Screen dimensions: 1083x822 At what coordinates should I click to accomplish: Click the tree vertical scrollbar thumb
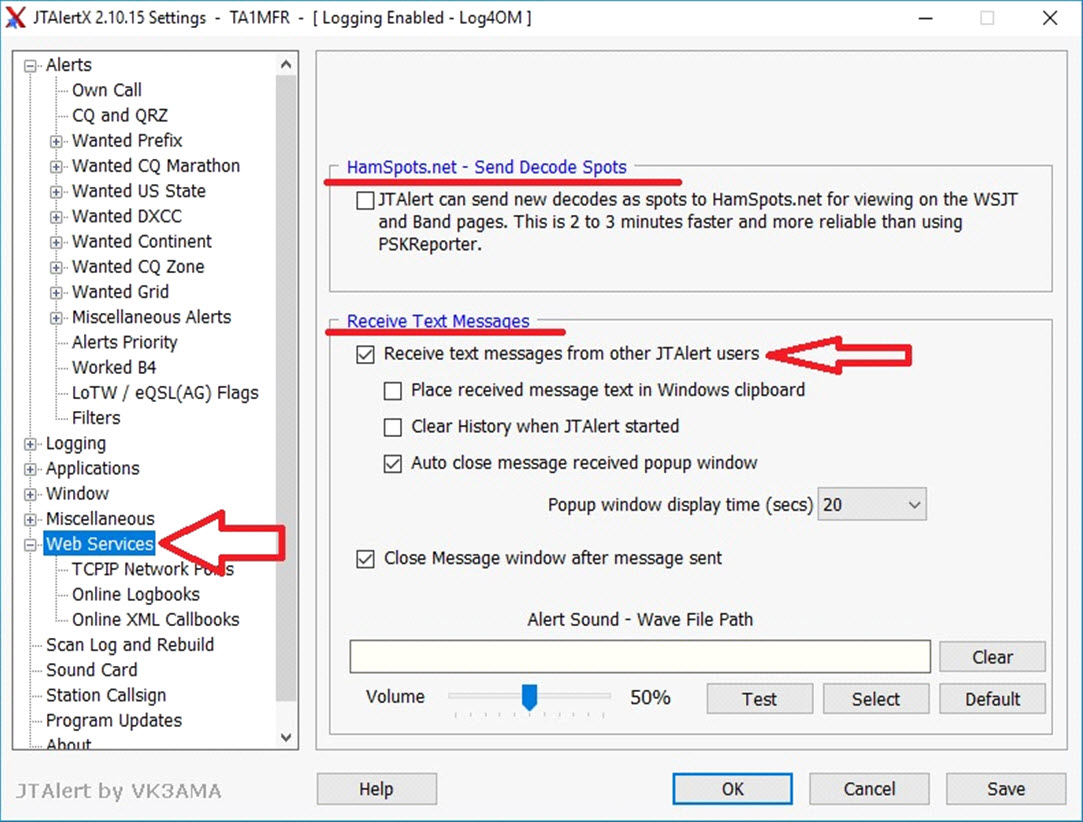[286, 388]
